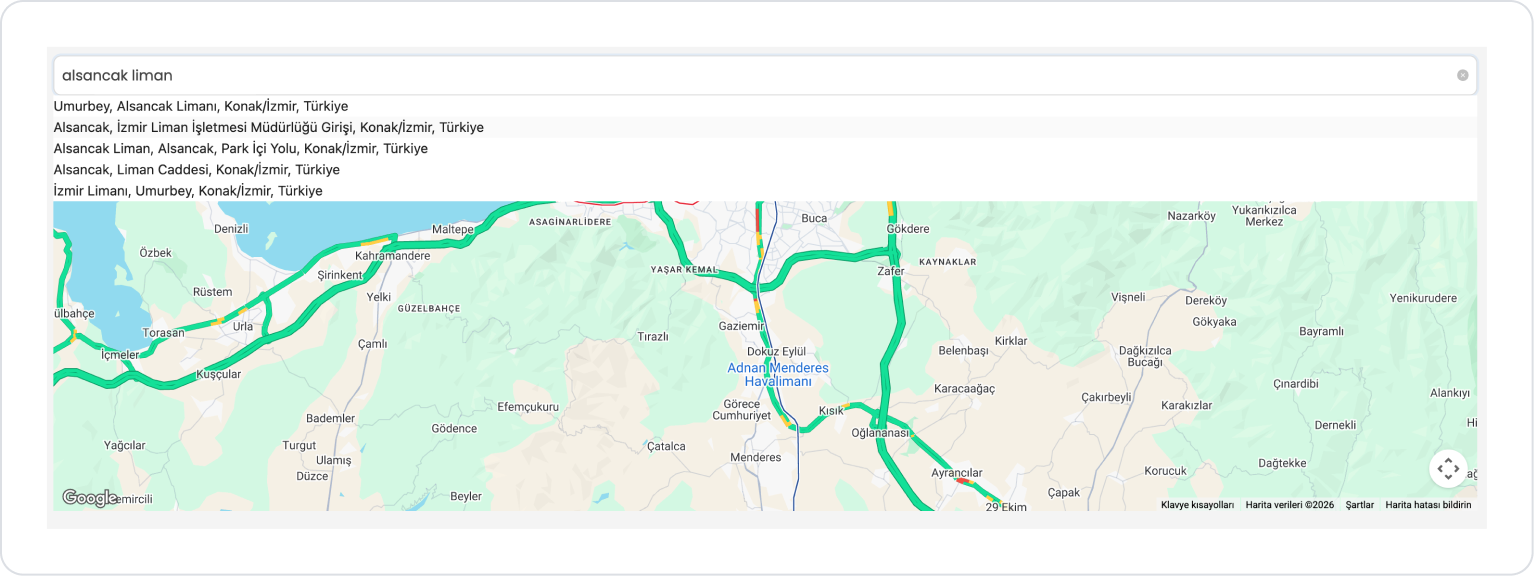
Task: Click the 'Şirinkent' map label
Action: 339,274
